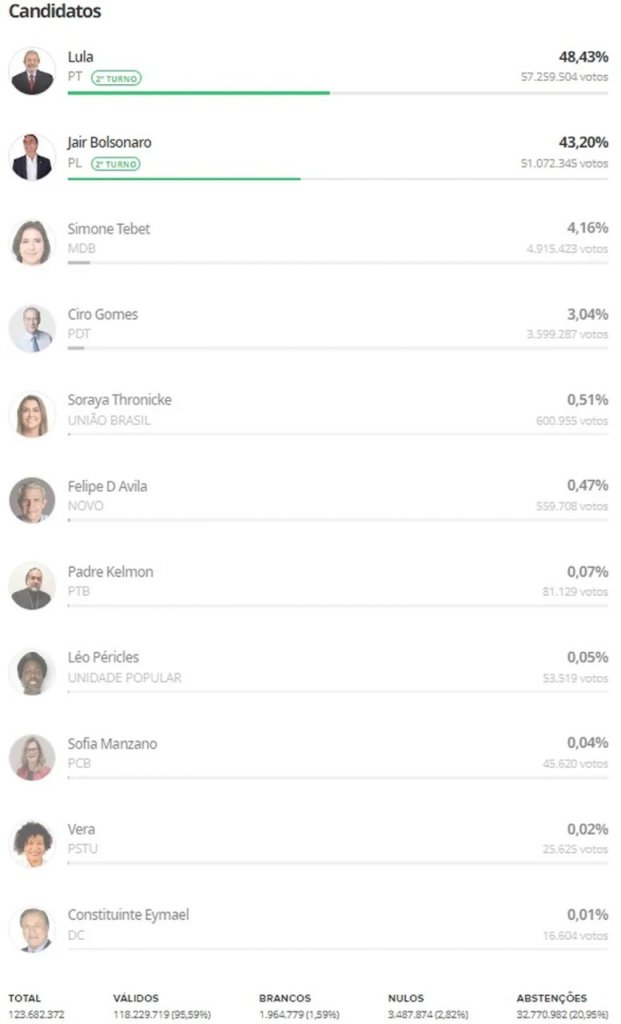Click Lula's candidate photo
The image size is (621, 1024).
click(x=32, y=71)
